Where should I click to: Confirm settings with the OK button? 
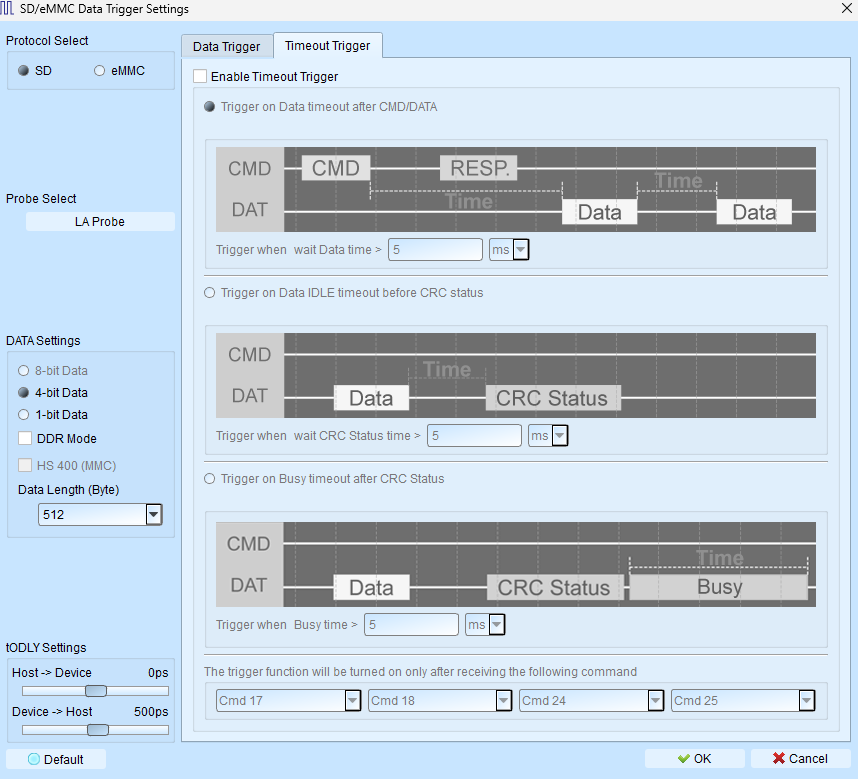(x=694, y=758)
